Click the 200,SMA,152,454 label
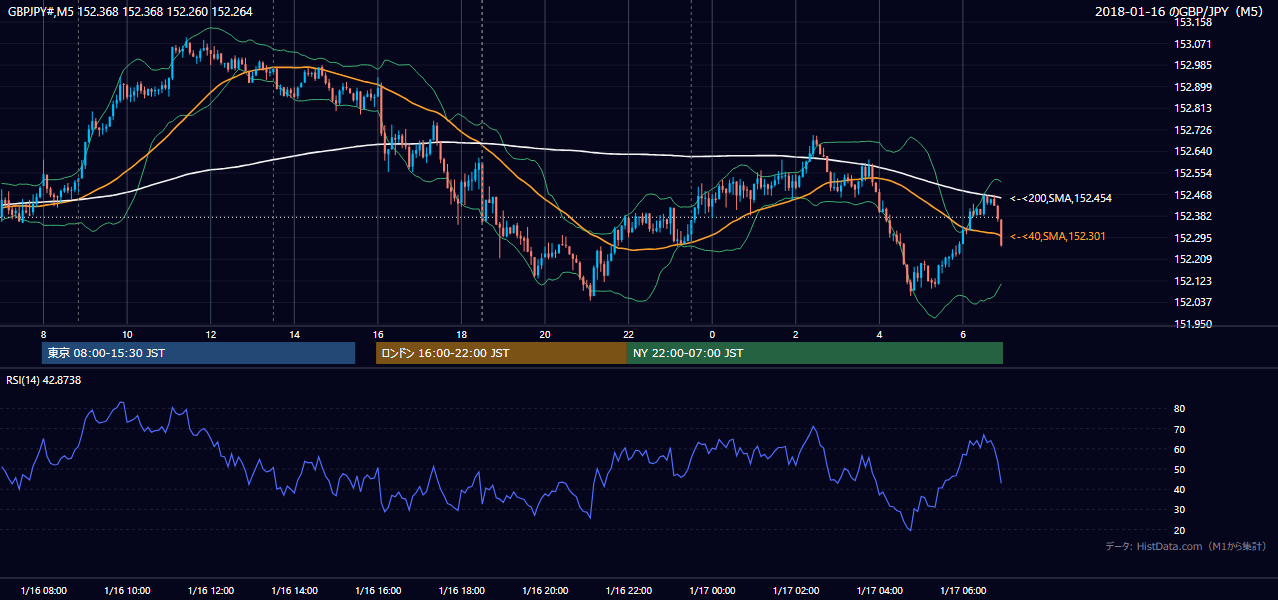The width and height of the screenshot is (1278, 600). pos(1060,198)
